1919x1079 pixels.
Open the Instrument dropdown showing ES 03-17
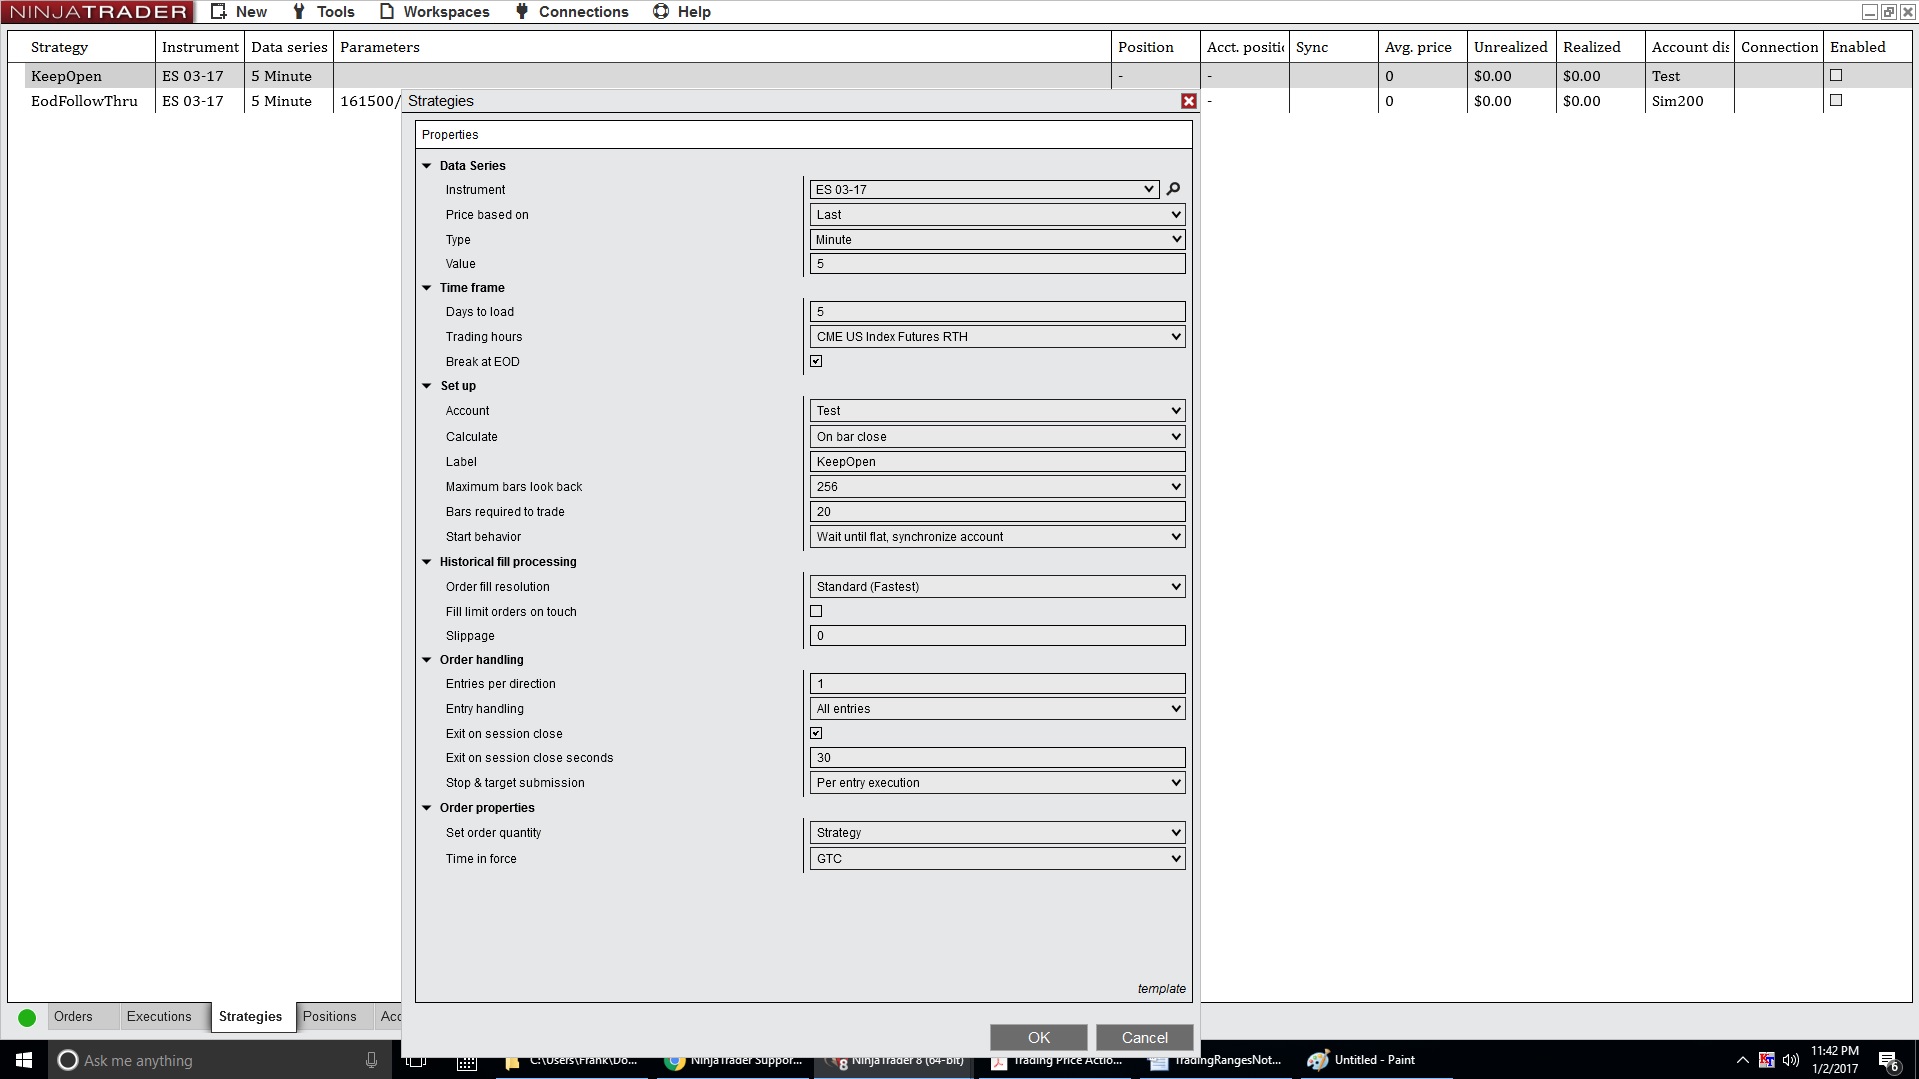click(984, 189)
